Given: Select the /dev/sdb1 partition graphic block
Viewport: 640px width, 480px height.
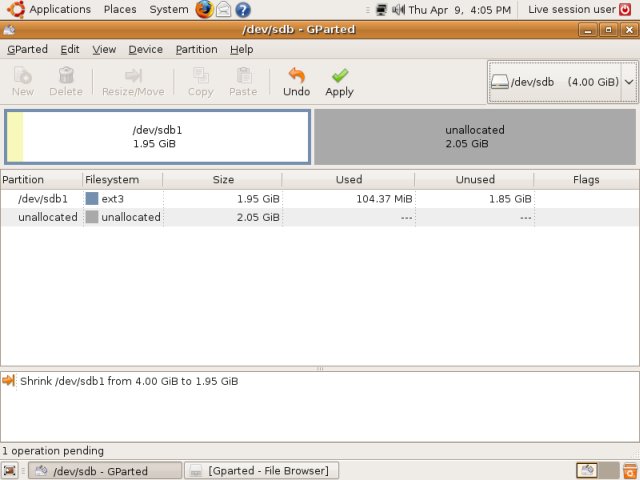Looking at the screenshot, I should click(x=158, y=137).
